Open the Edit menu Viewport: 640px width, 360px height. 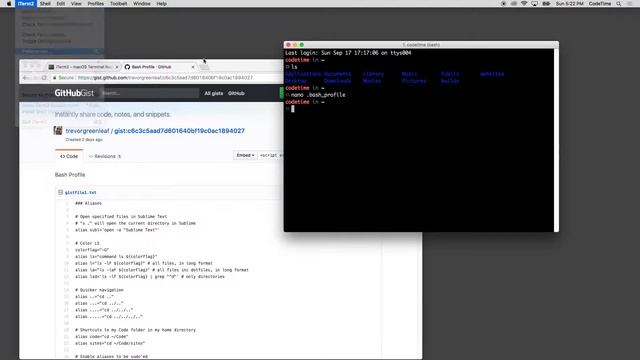click(x=61, y=4)
